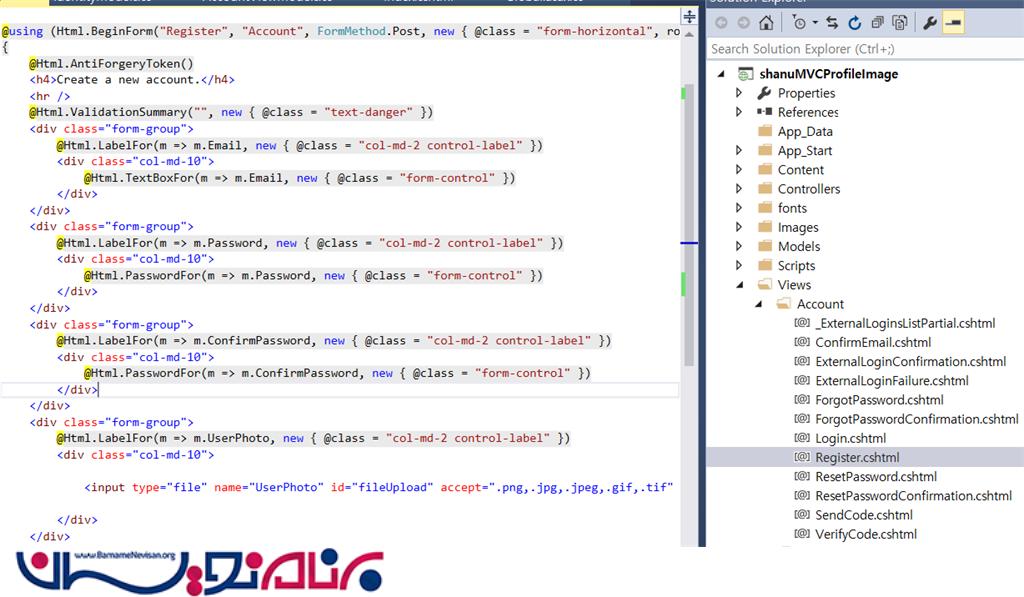Open Login.cshtml file

pyautogui.click(x=850, y=438)
